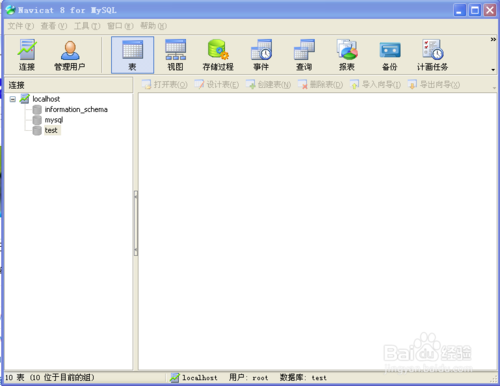Show the 事件 events list
The width and height of the screenshot is (500, 386).
(x=261, y=55)
